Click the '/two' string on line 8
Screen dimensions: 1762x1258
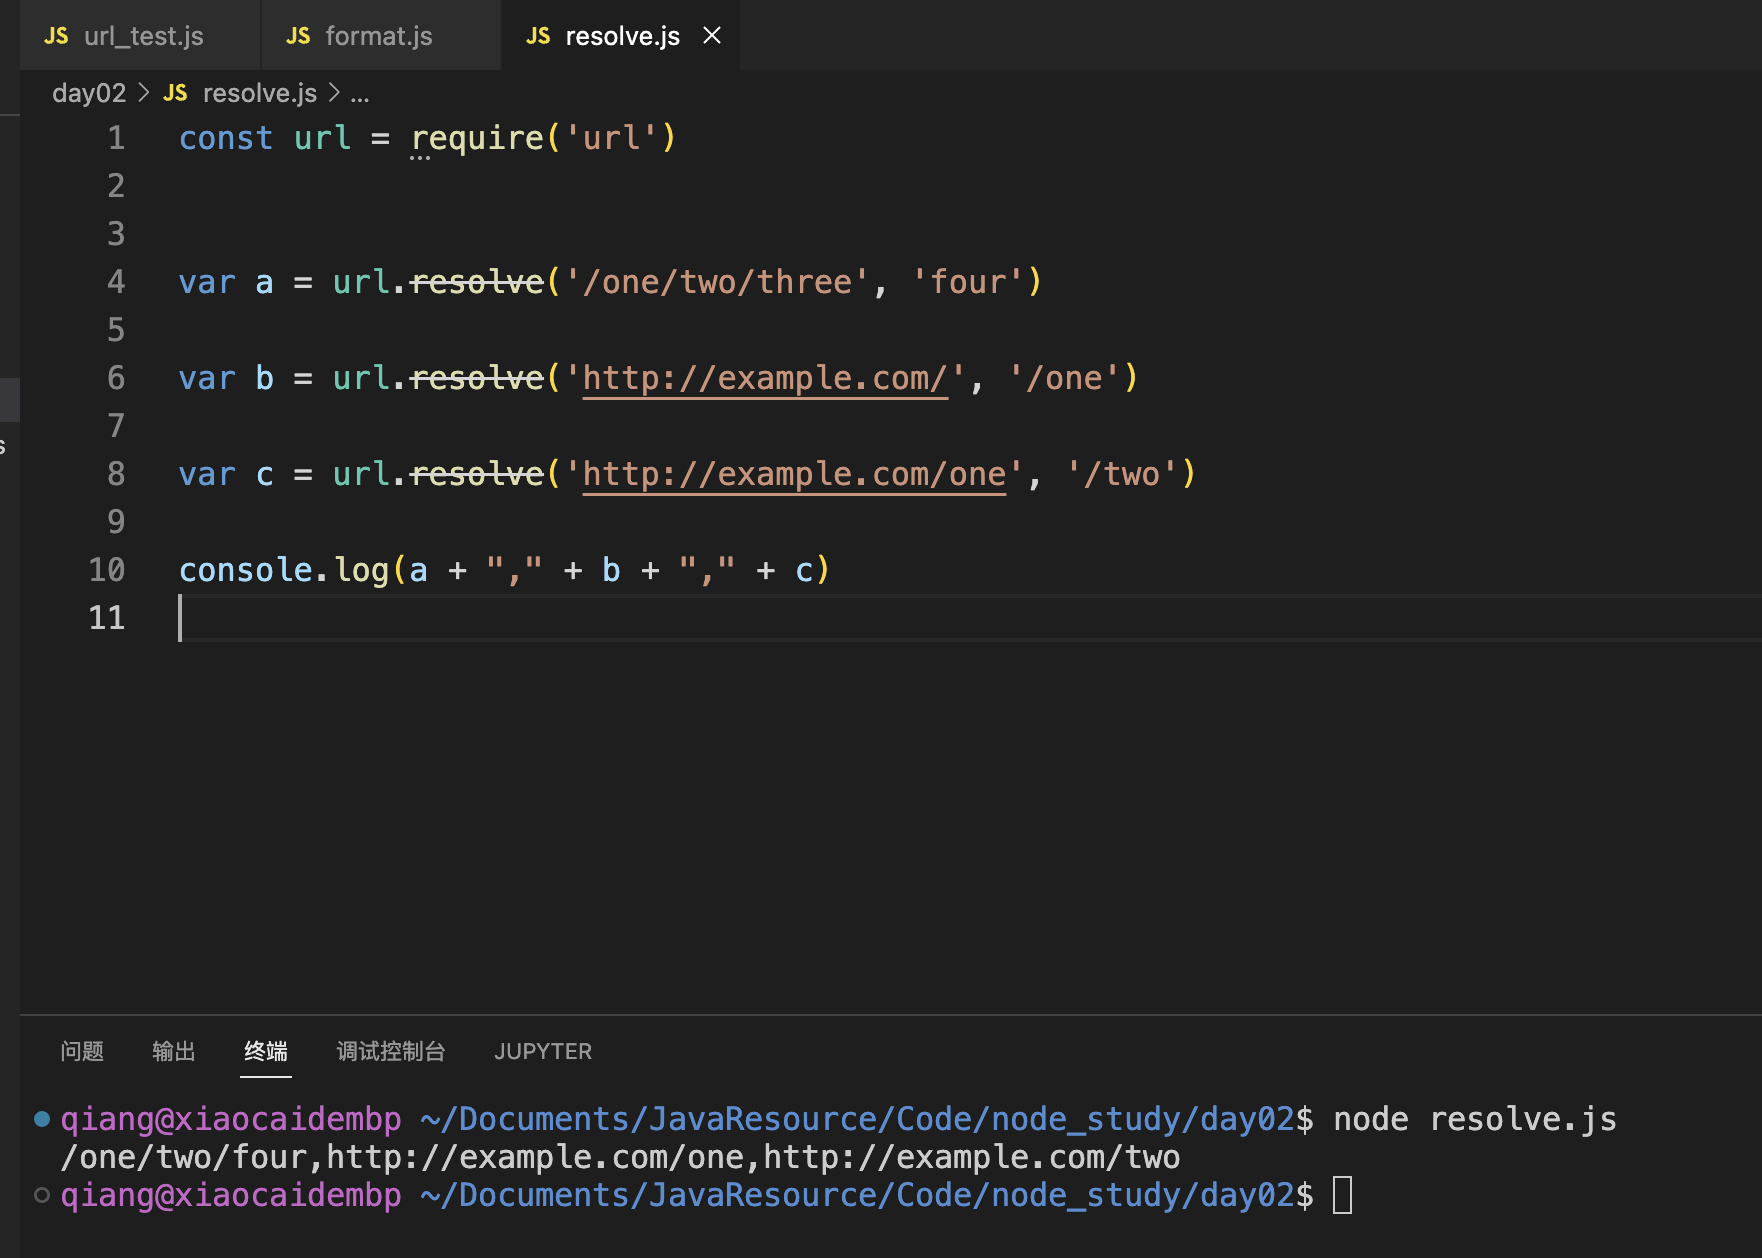[x=1122, y=474]
